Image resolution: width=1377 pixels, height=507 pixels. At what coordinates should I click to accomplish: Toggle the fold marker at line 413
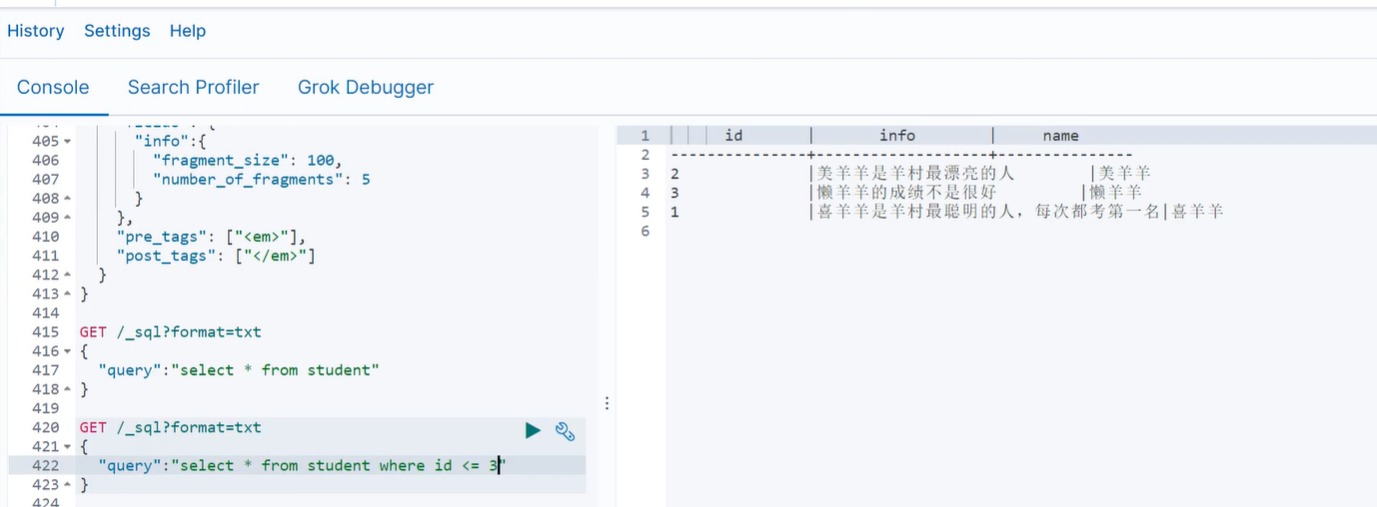pyautogui.click(x=67, y=294)
